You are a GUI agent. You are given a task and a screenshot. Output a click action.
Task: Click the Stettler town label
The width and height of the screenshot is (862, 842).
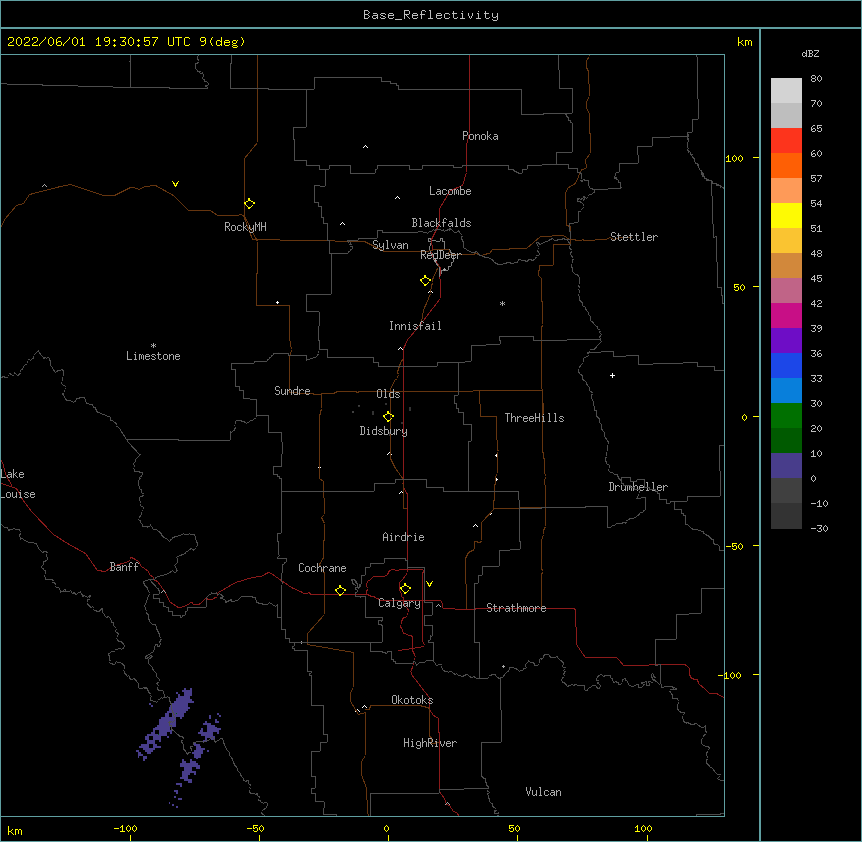[x=634, y=237]
